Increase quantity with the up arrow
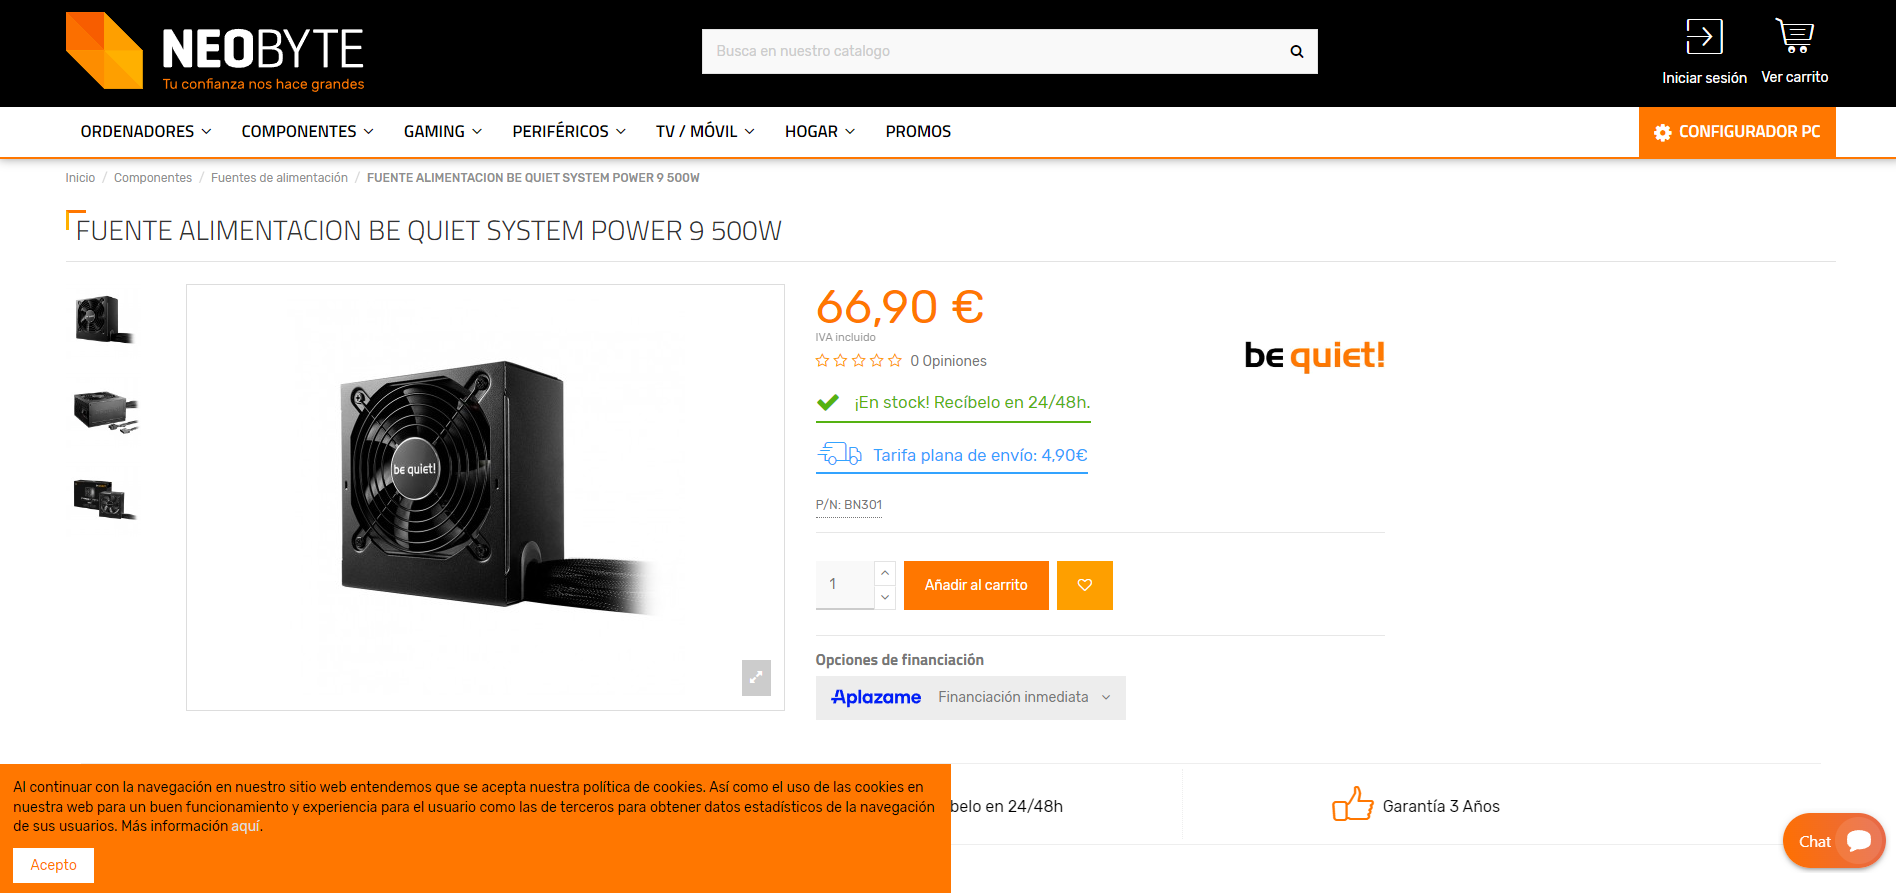The image size is (1896, 896). [x=885, y=573]
